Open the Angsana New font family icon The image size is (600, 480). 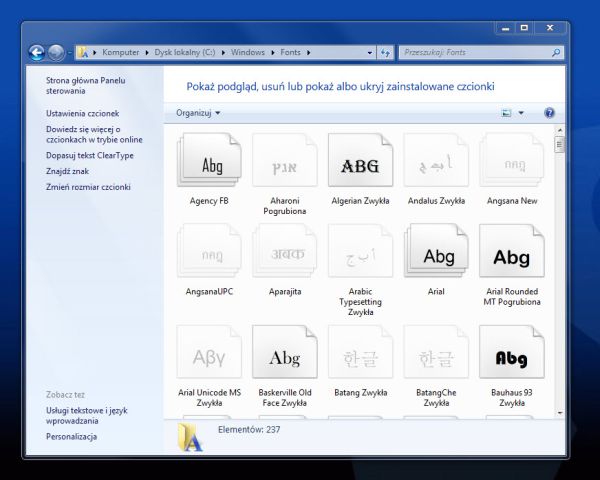click(x=512, y=160)
